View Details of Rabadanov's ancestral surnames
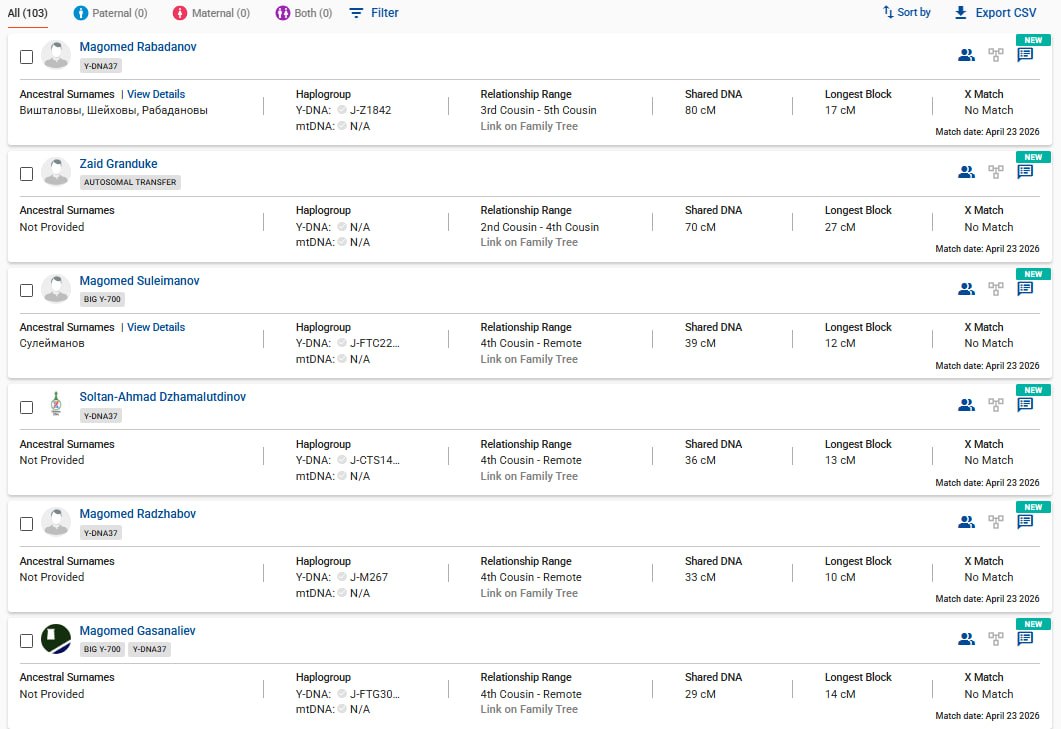1061x729 pixels. (x=156, y=94)
